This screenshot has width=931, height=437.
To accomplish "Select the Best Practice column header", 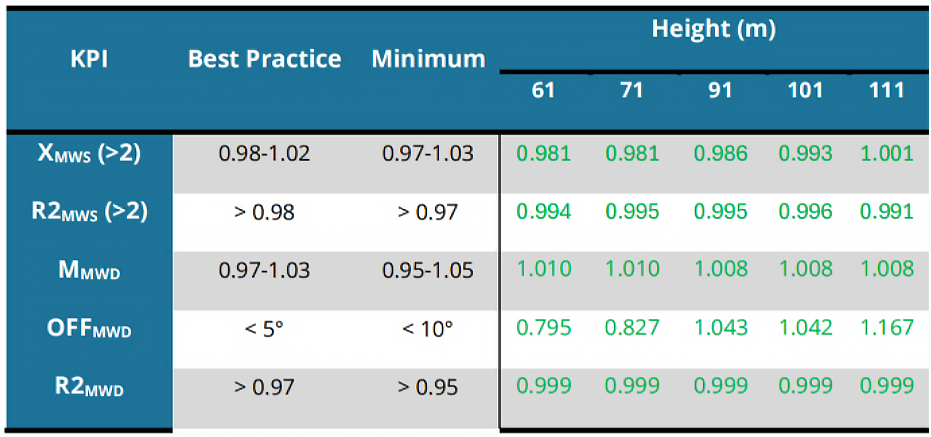I will (x=264, y=59).
